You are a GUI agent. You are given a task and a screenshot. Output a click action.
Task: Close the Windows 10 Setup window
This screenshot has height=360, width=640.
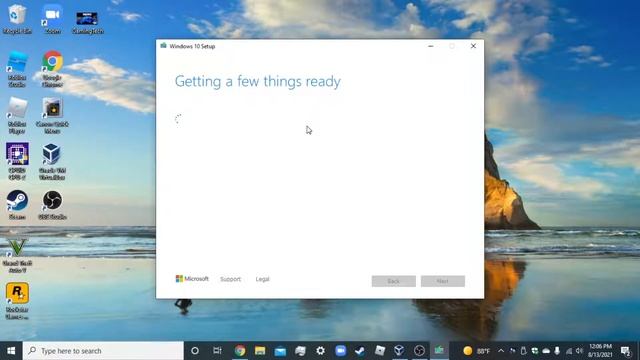click(x=473, y=46)
